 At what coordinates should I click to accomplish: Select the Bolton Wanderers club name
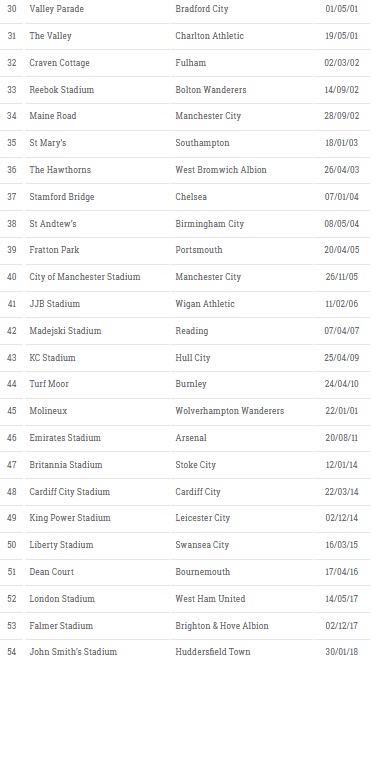pos(211,90)
